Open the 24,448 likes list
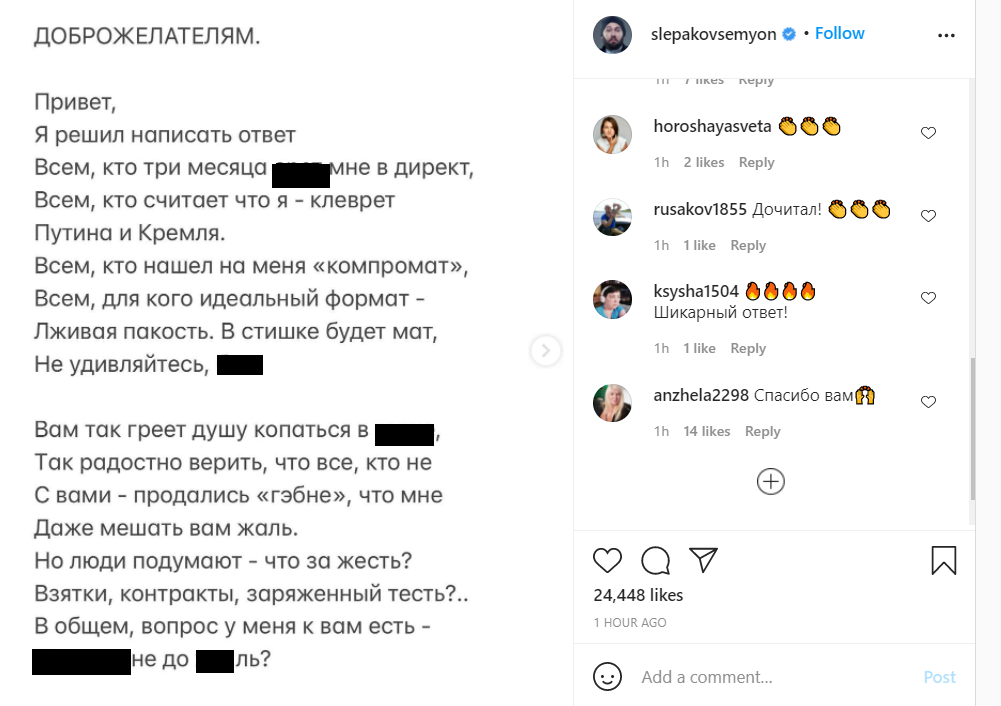The width and height of the screenshot is (1001, 706). coord(640,595)
